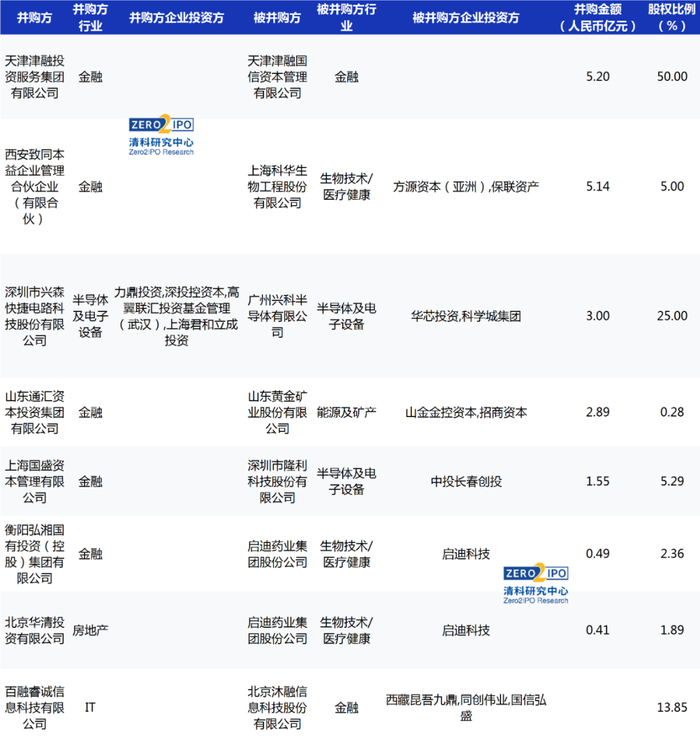Click the amount value 0.49
Screen dimensions: 700x746
tap(598, 554)
